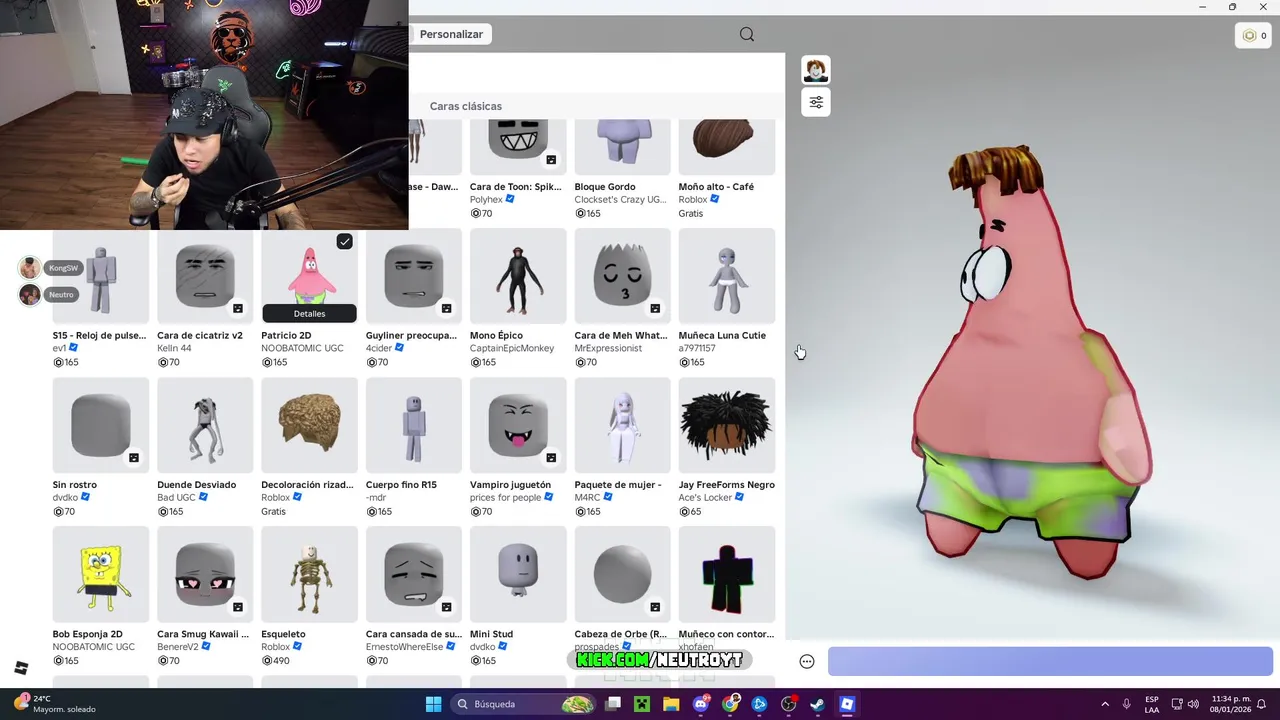Select the Cara de cicatriz v2 item
The image size is (1280, 720).
click(x=205, y=276)
